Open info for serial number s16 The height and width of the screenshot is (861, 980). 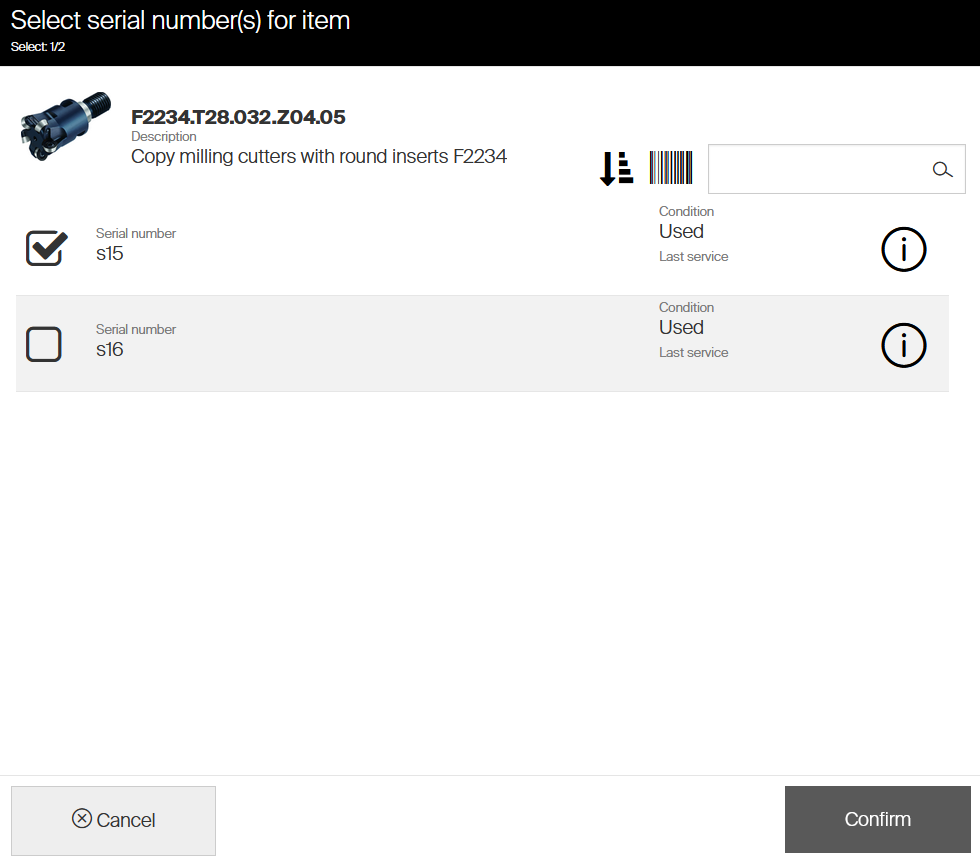click(903, 346)
